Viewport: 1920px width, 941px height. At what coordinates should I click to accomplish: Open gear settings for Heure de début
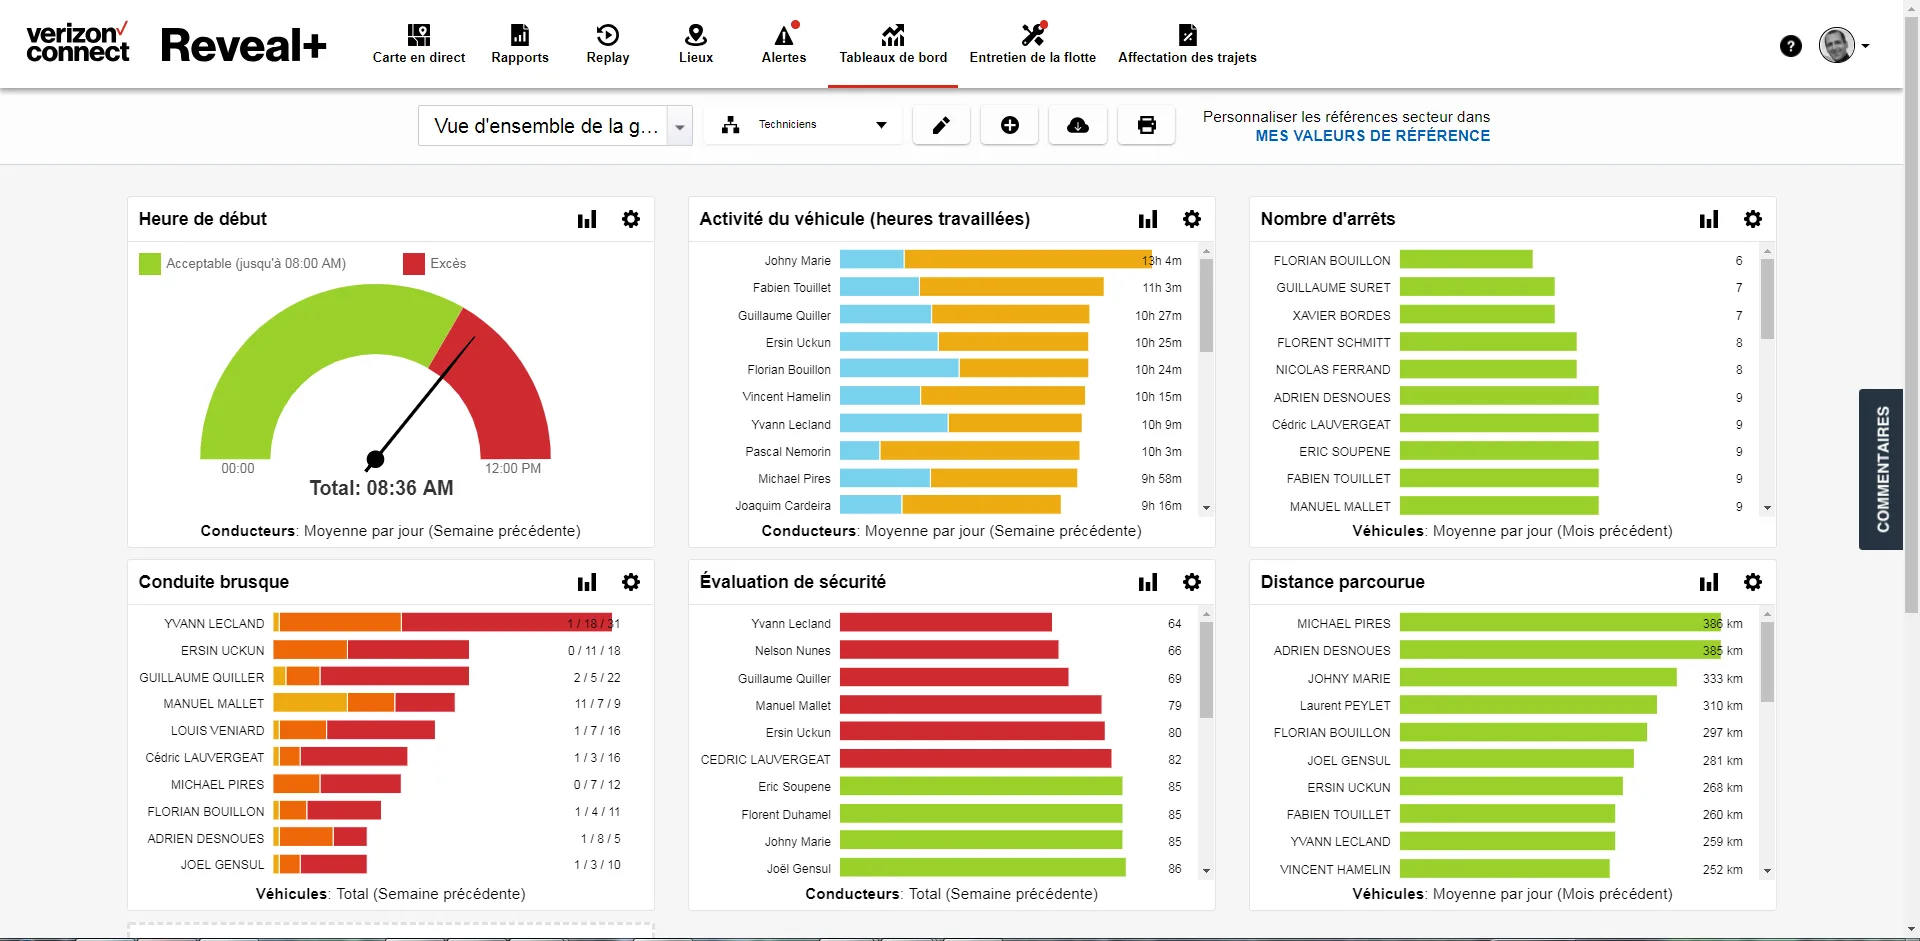coord(631,219)
